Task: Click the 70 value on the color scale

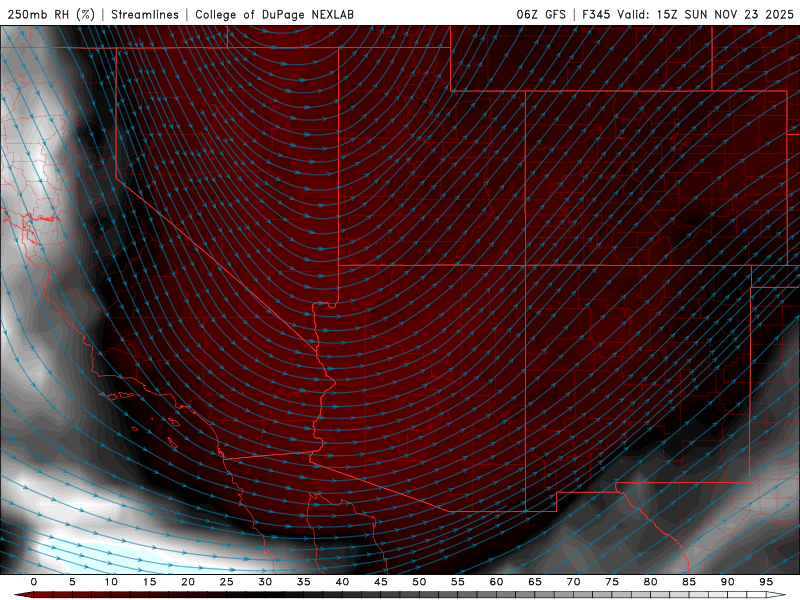Action: pos(573,582)
